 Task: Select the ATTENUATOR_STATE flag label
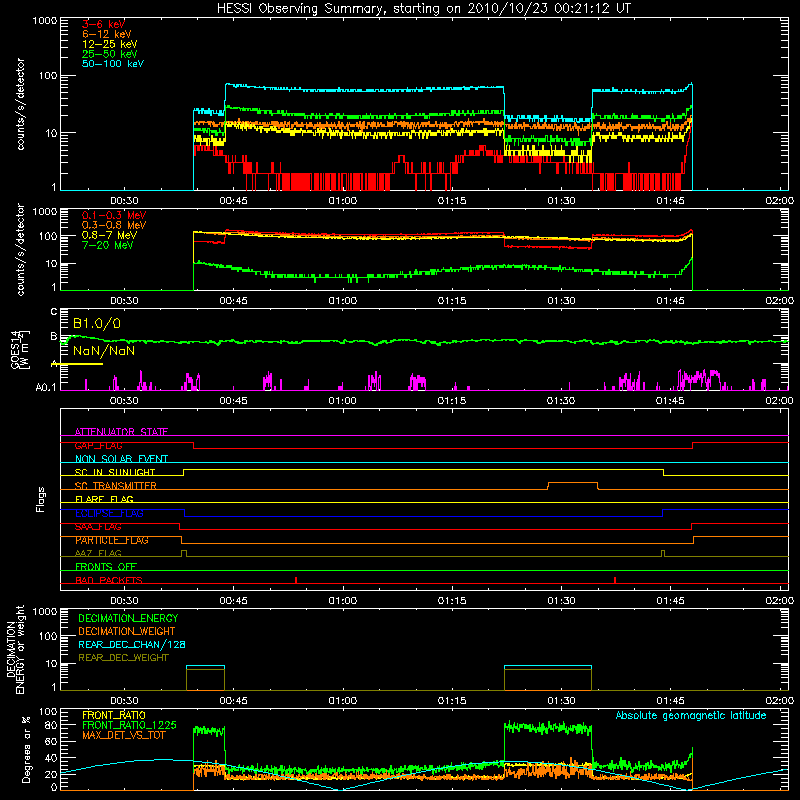click(x=121, y=432)
